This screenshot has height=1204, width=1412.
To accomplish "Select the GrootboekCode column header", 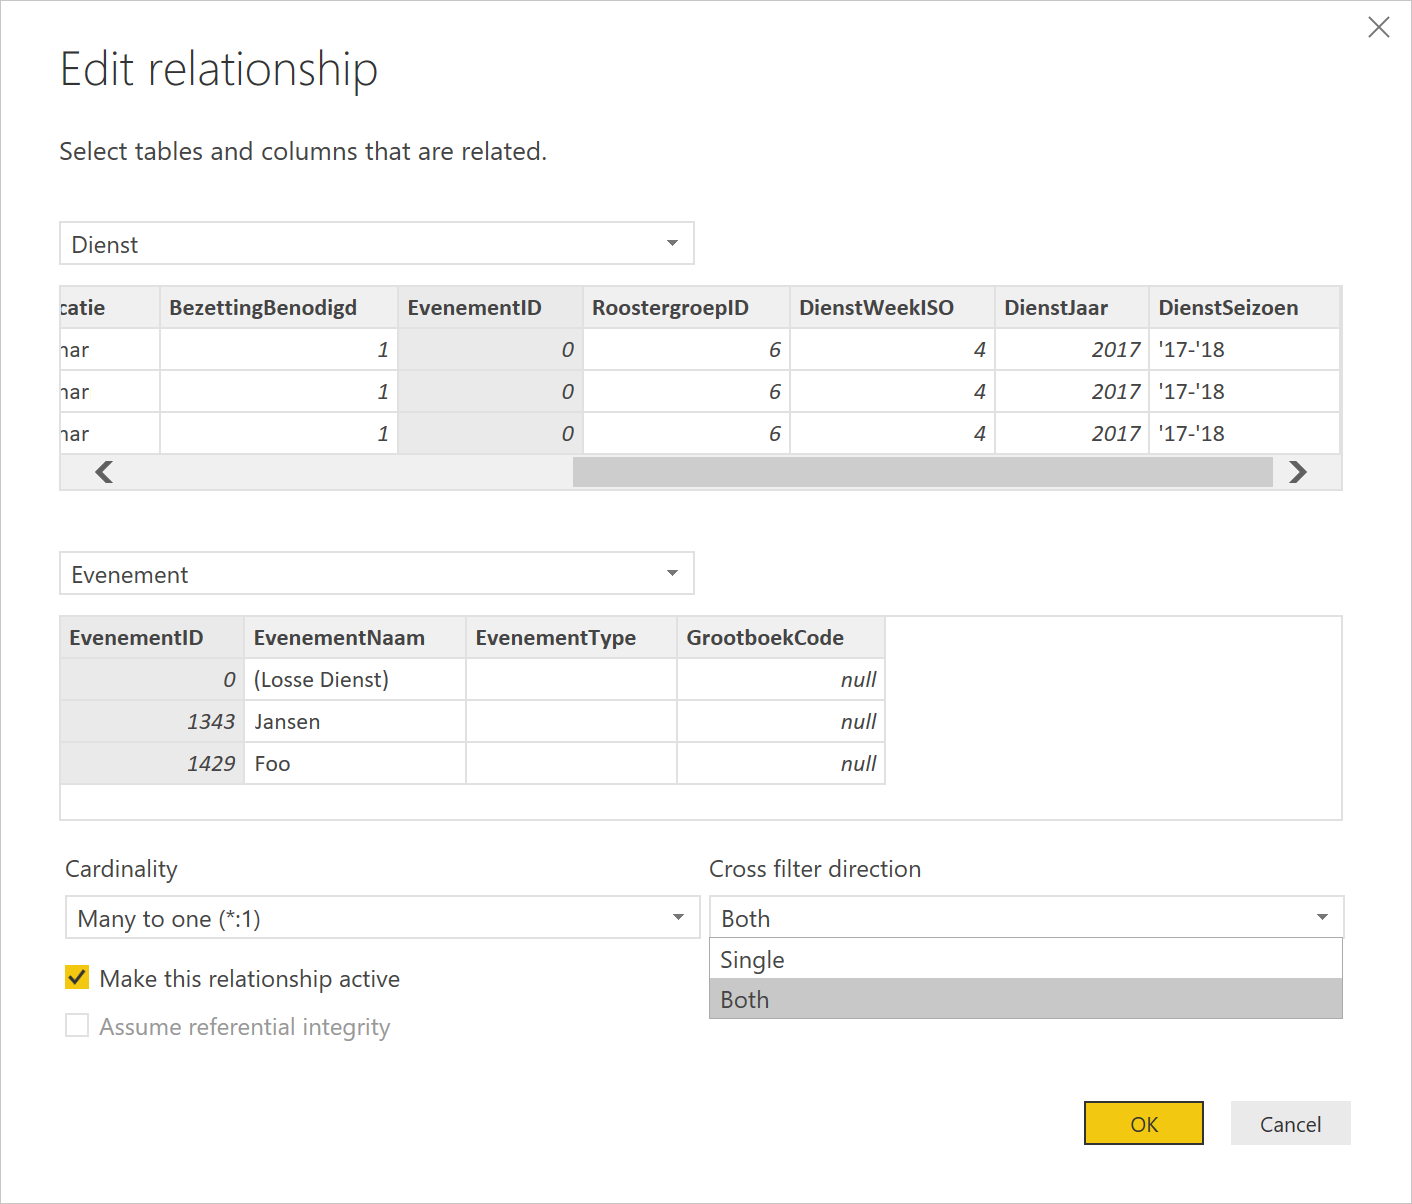I will (781, 638).
